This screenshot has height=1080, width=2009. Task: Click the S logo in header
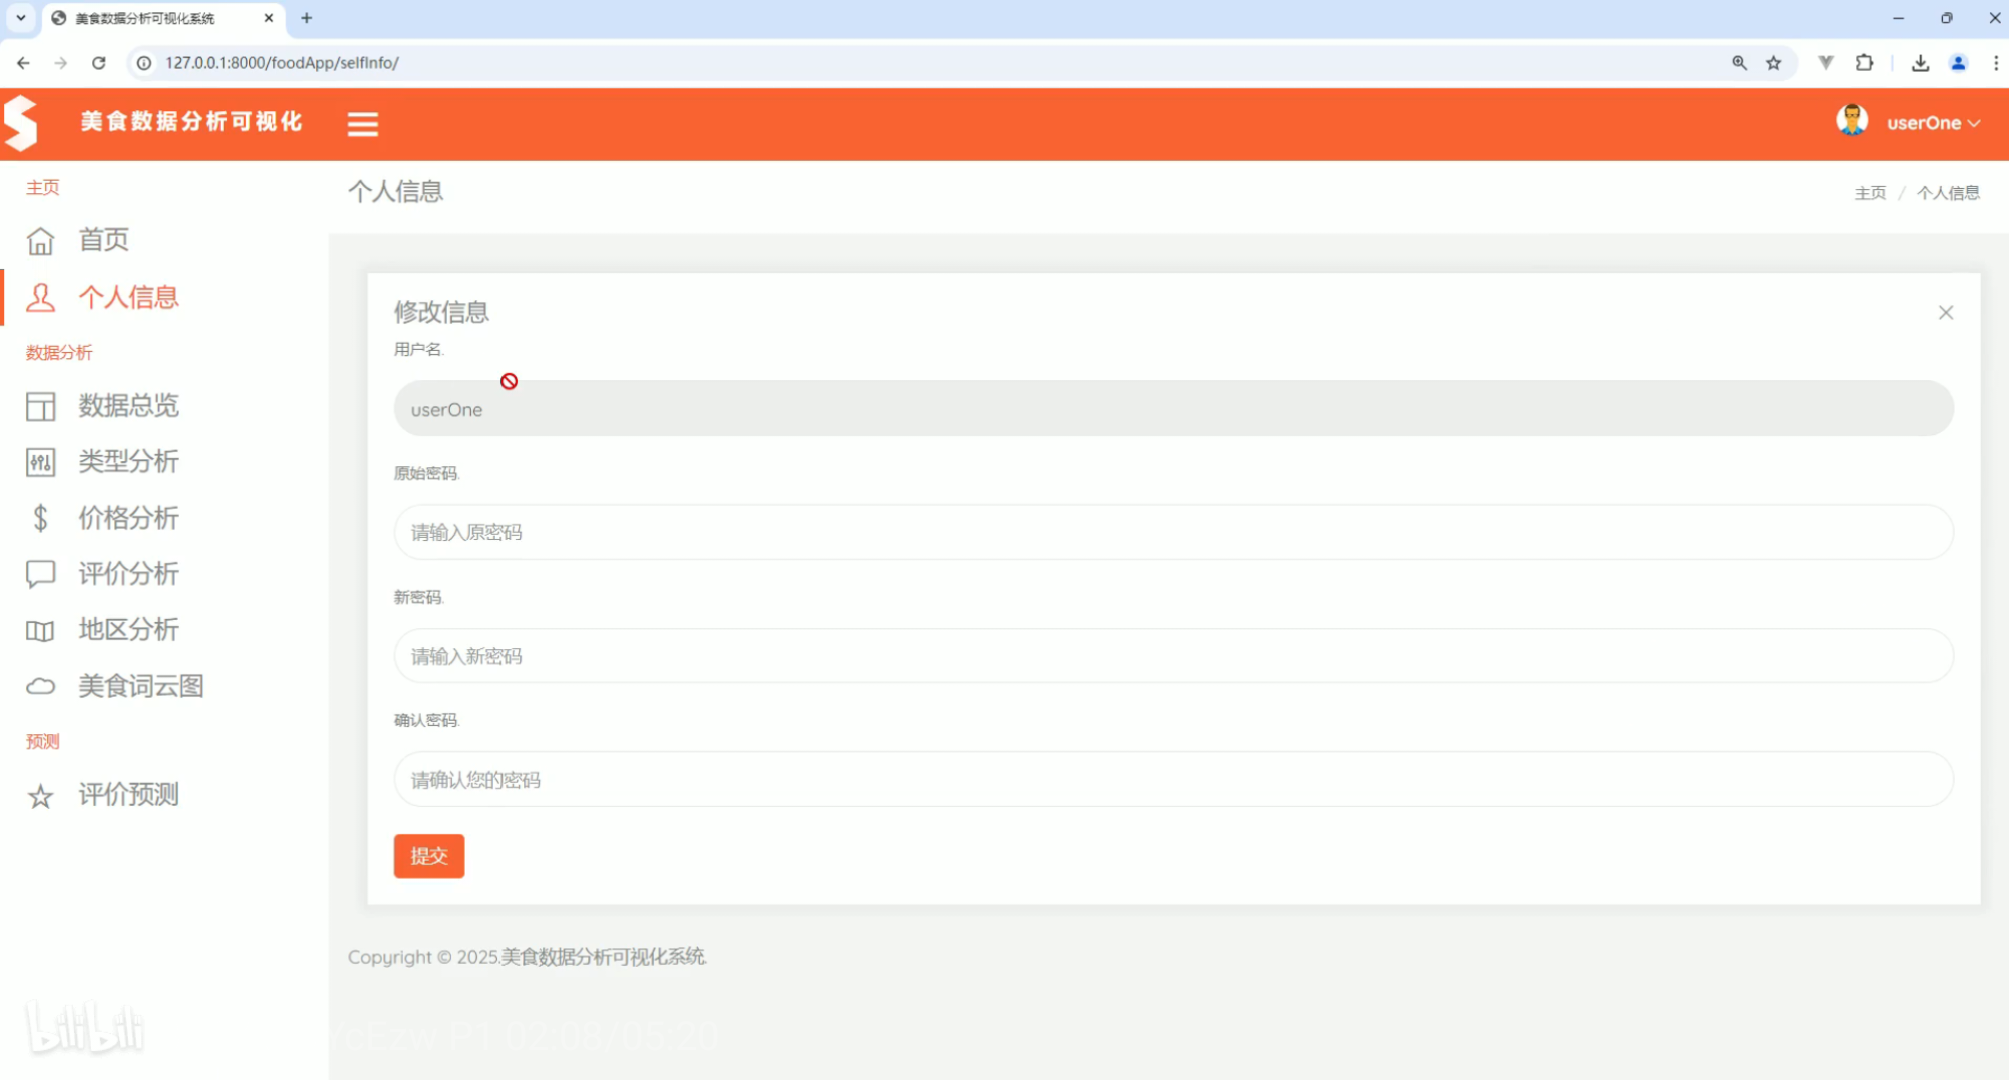click(x=21, y=123)
